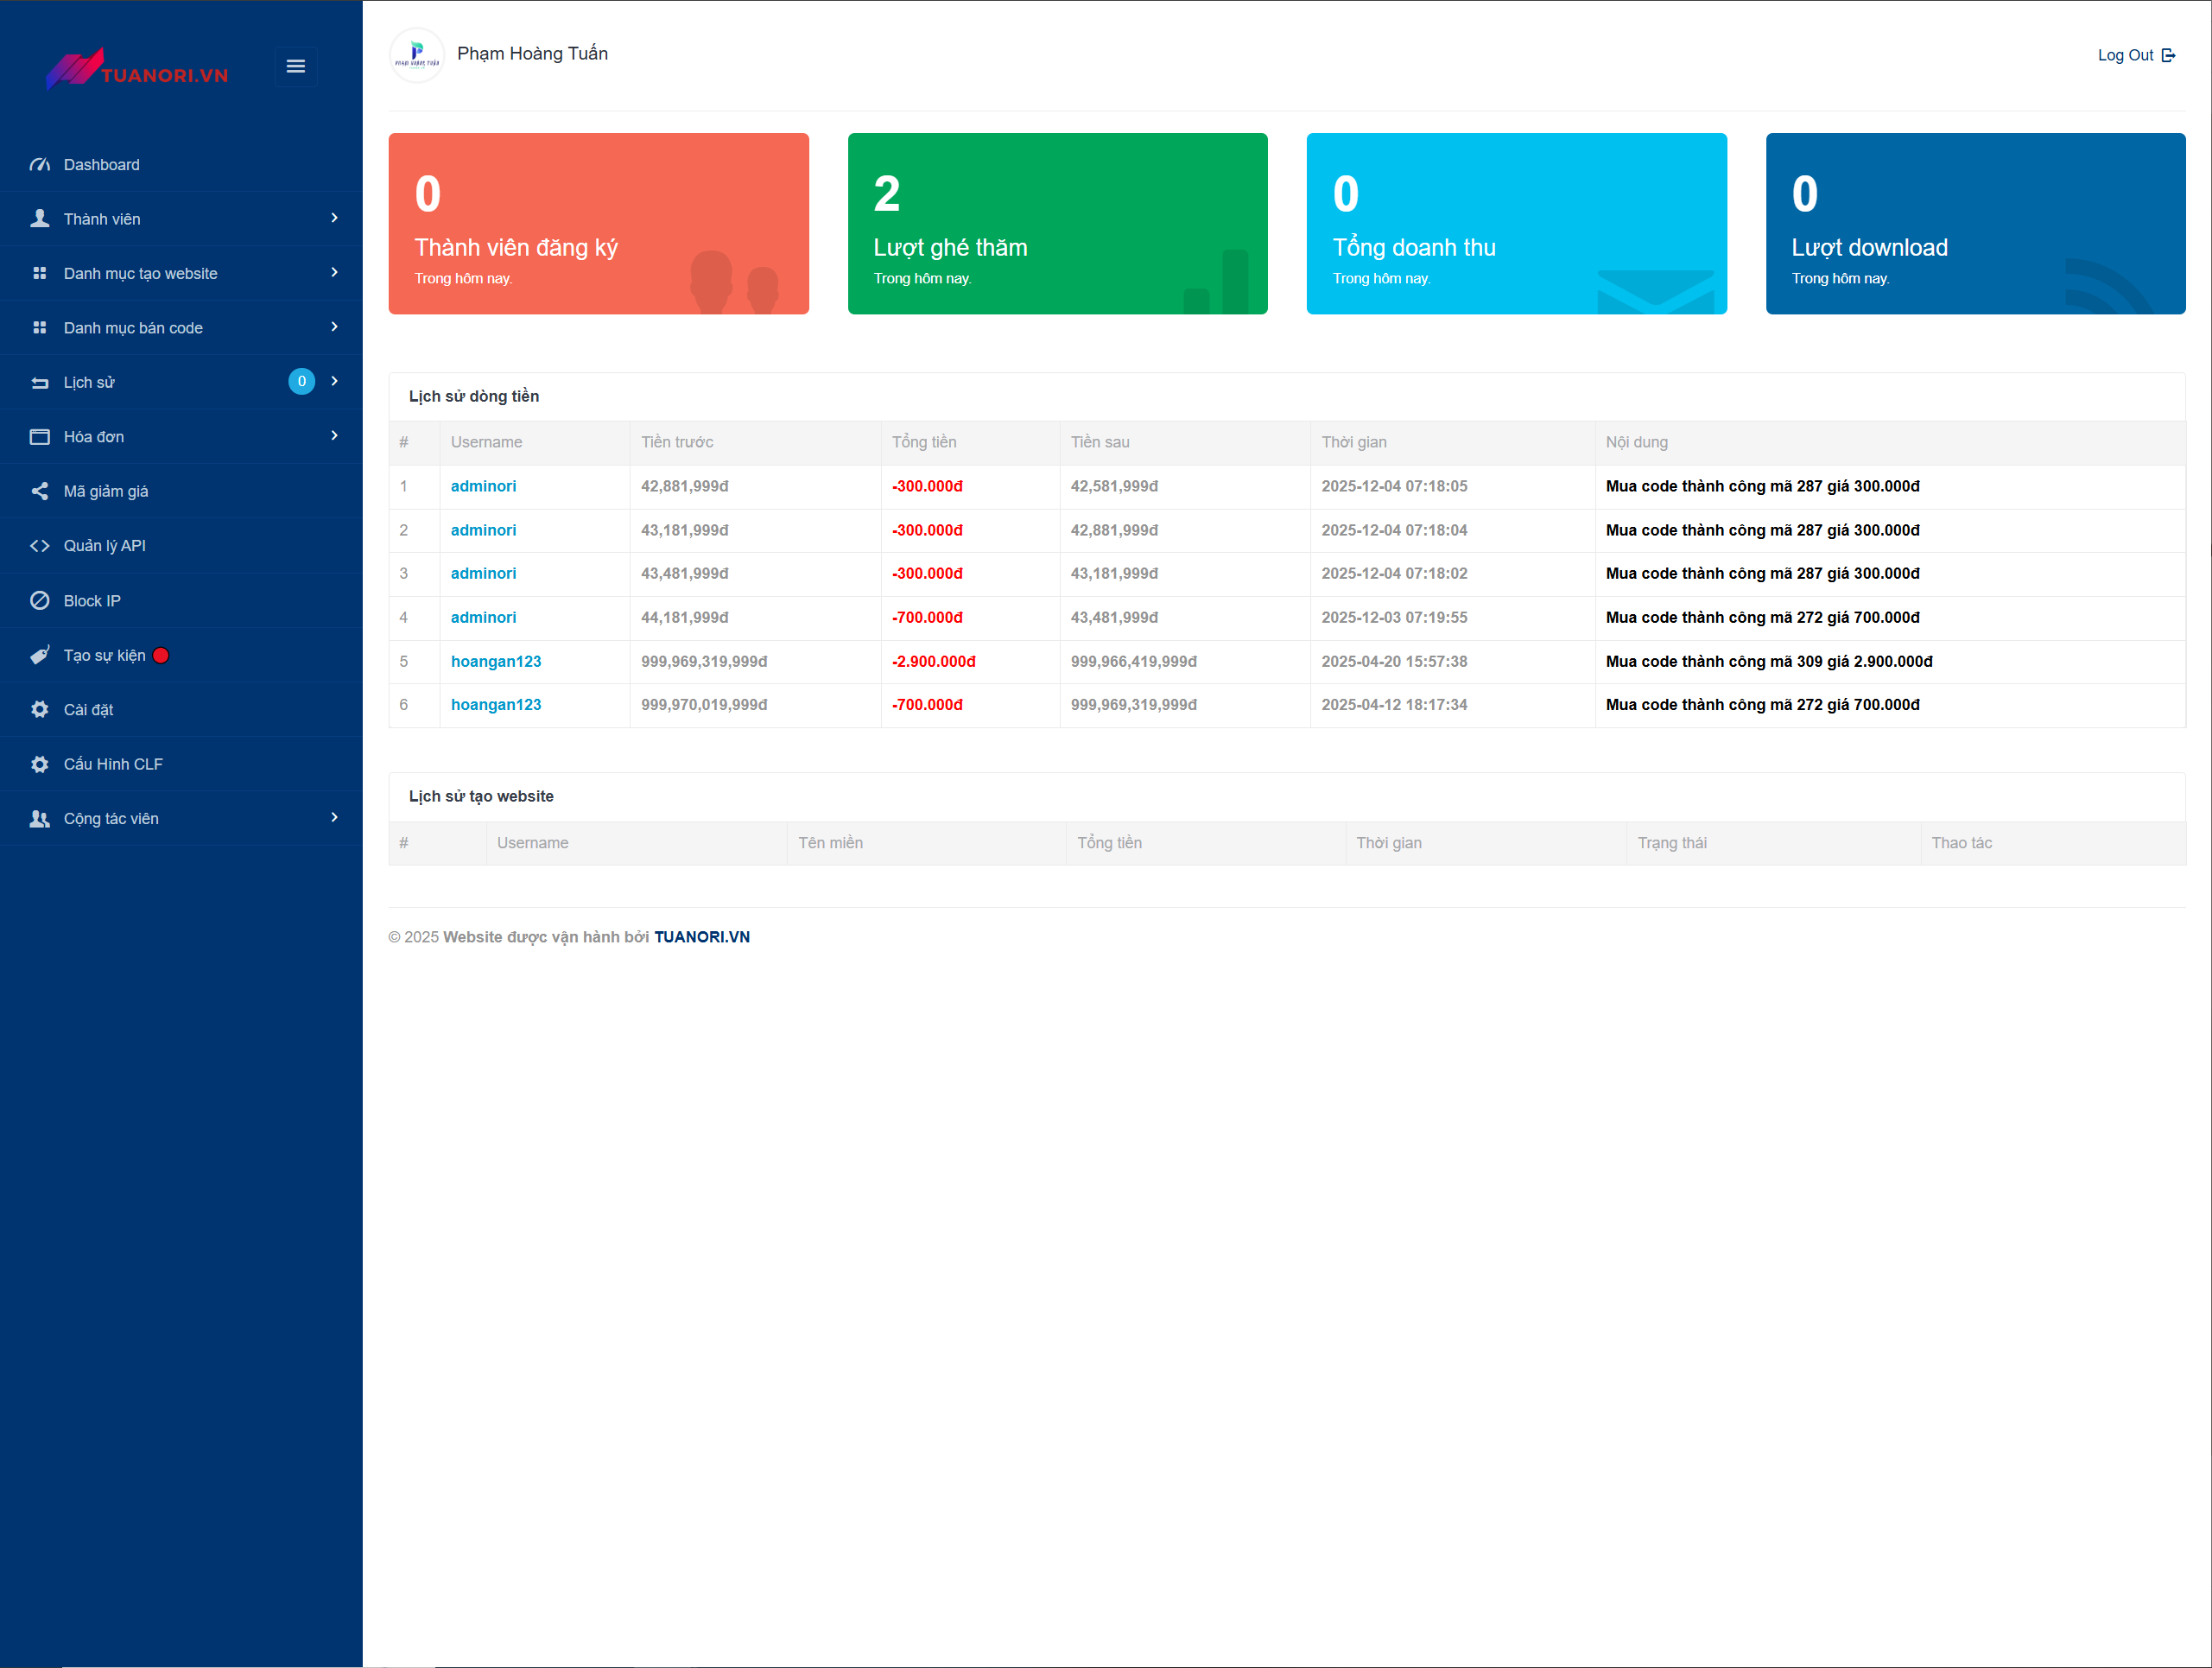Screen dimensions: 2212x1668
Task: Toggle the hamburger sidebar menu button
Action: coord(295,66)
